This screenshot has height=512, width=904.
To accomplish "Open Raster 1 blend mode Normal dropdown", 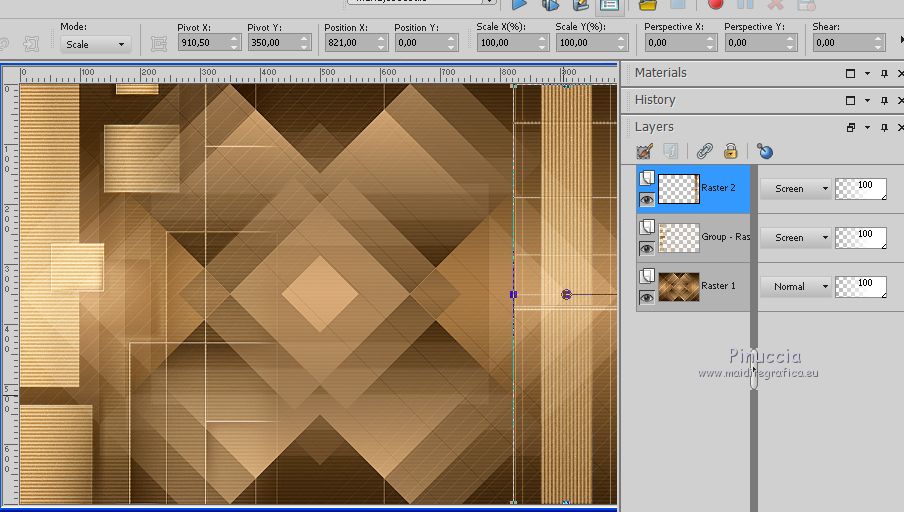I will (796, 286).
